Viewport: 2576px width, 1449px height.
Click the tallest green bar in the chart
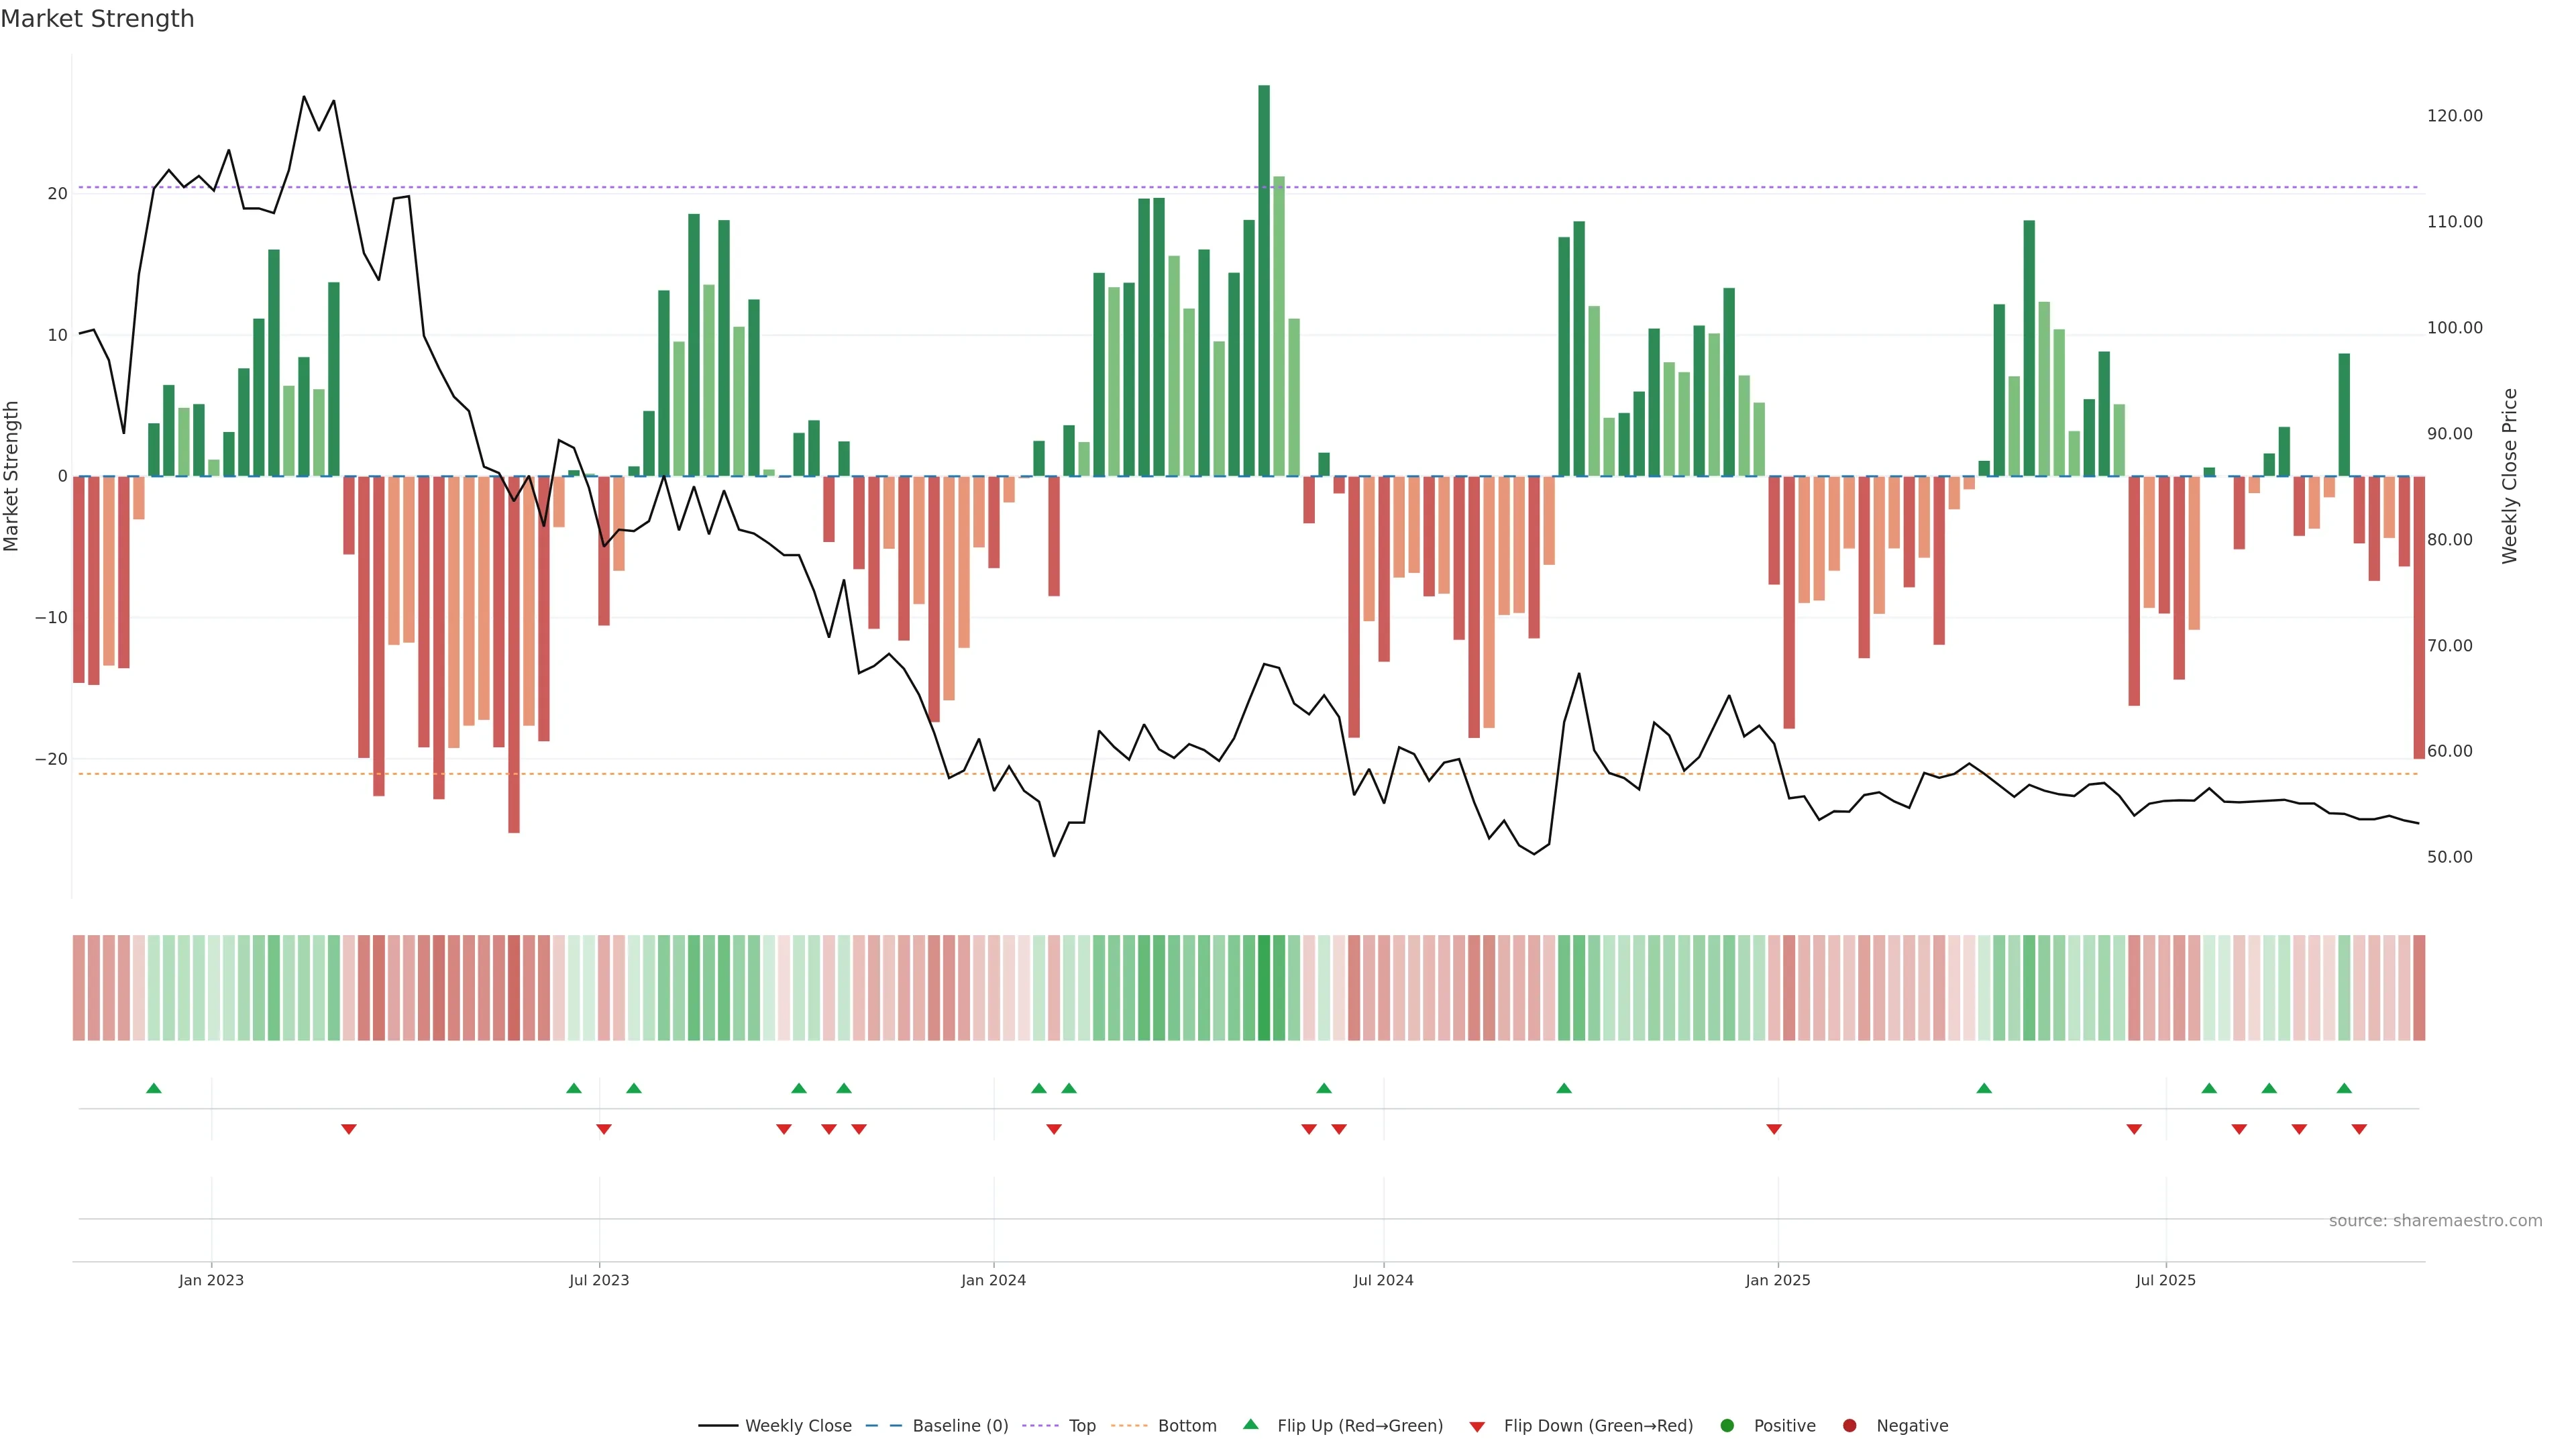[1264, 280]
